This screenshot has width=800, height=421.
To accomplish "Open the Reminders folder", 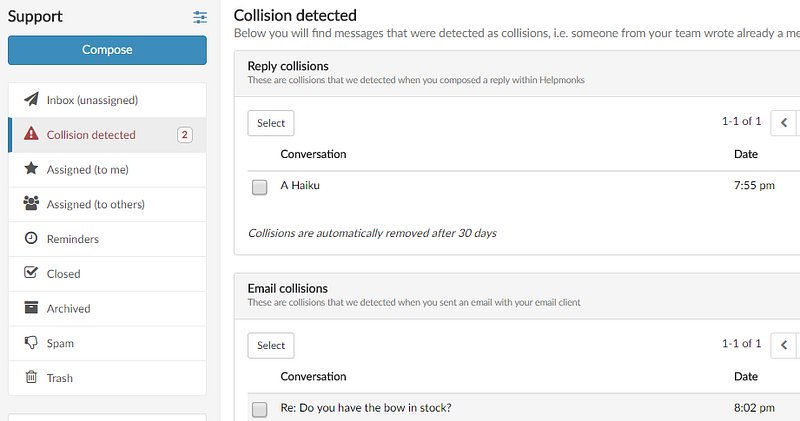I will (107, 239).
